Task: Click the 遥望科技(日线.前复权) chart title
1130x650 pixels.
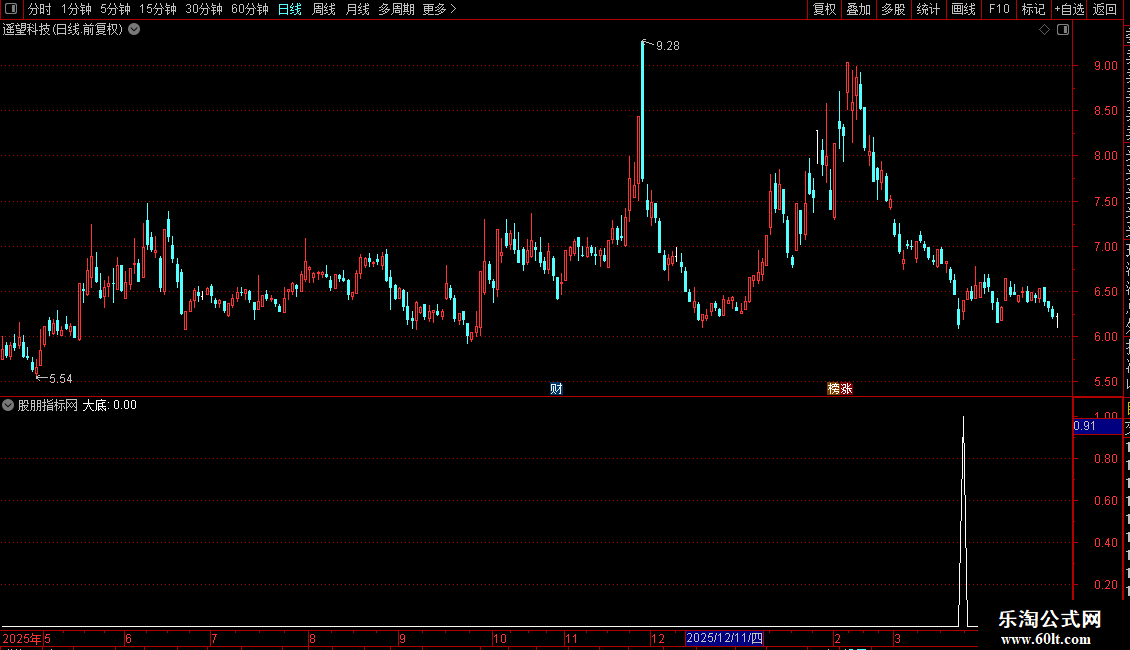Action: point(63,30)
